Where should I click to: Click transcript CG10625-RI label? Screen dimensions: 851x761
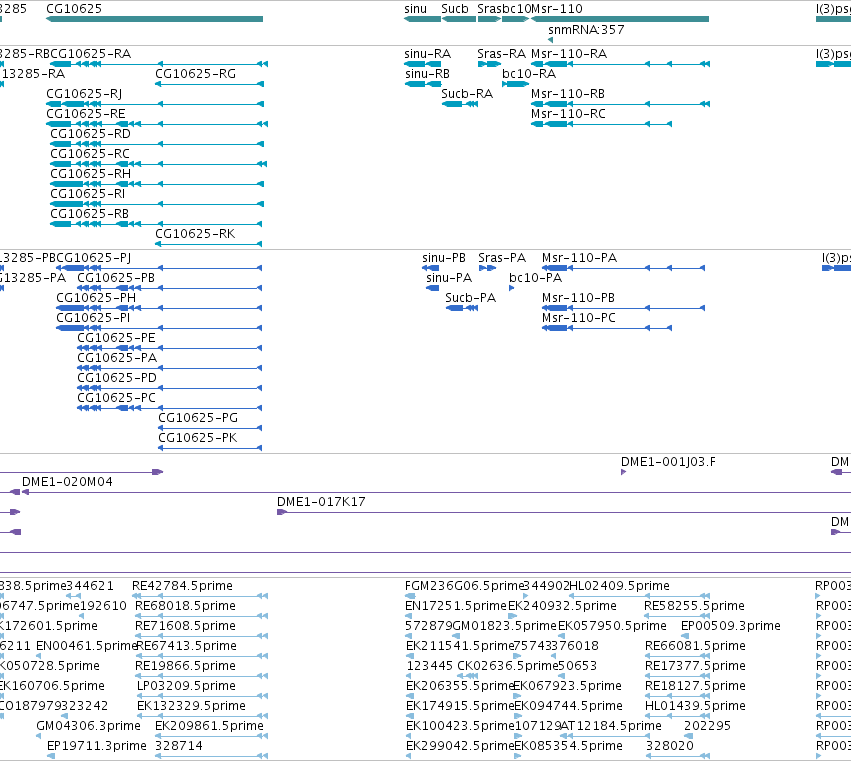pyautogui.click(x=88, y=194)
